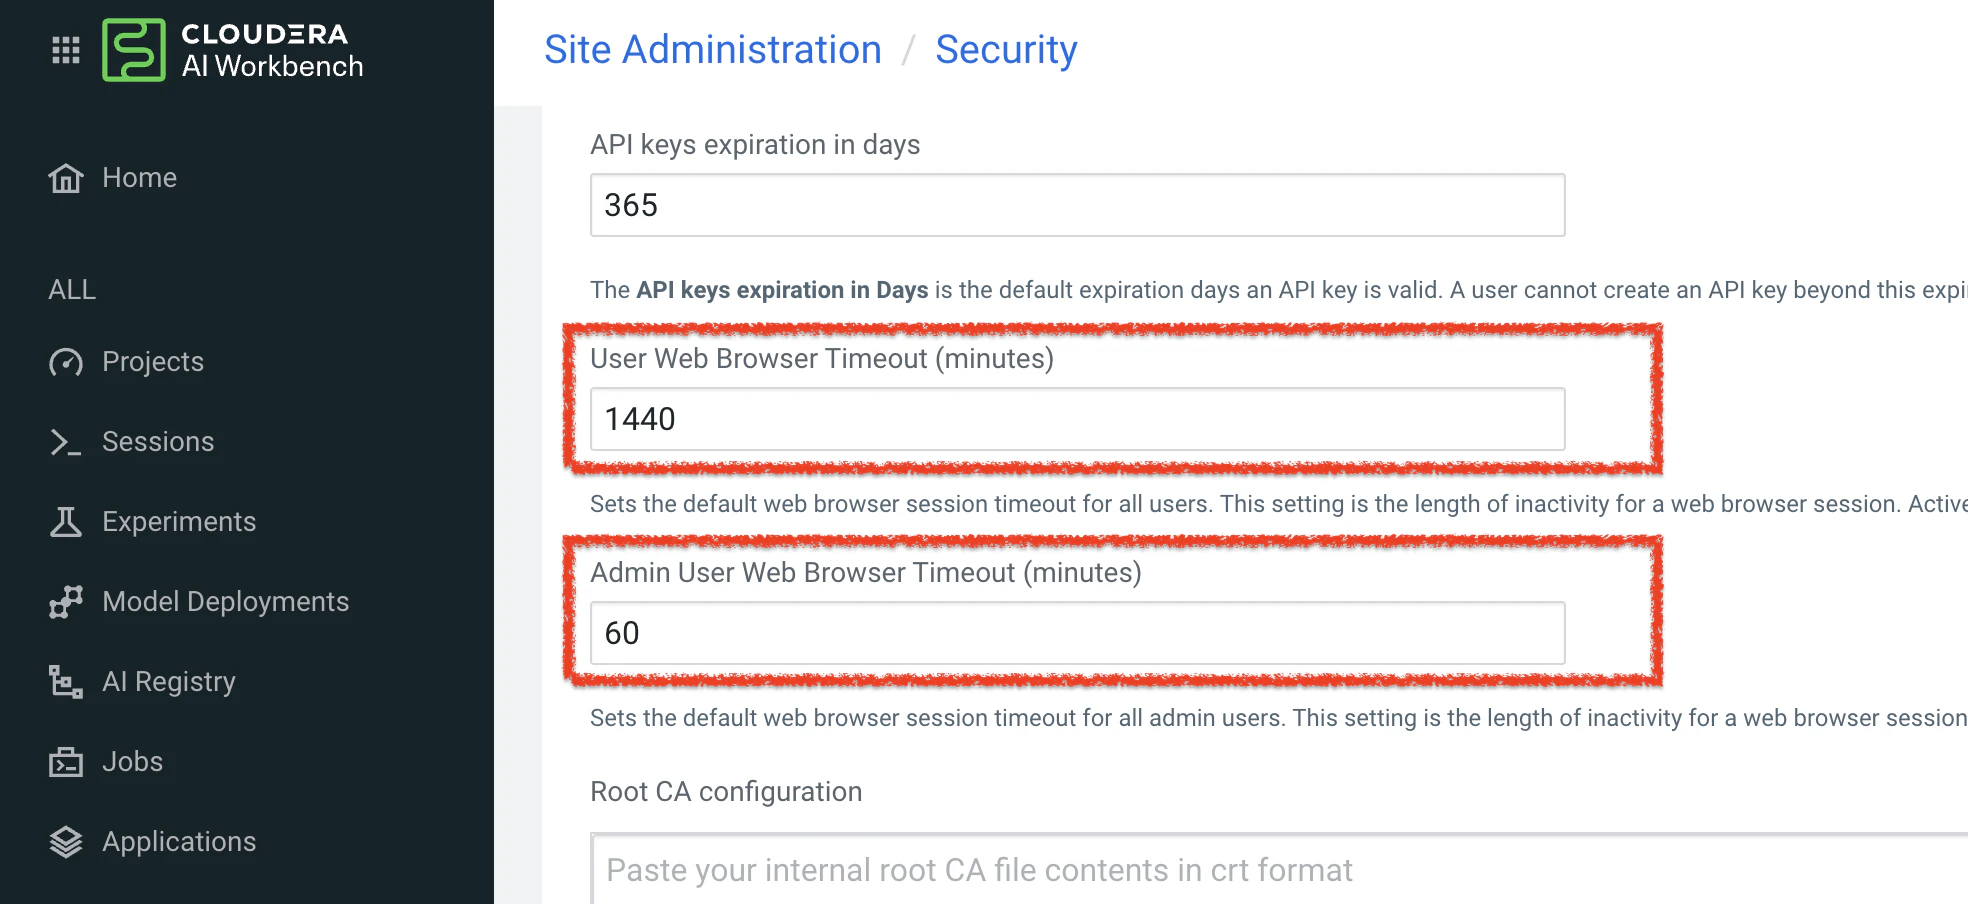Go to Projects in the sidebar
This screenshot has height=904, width=1968.
pyautogui.click(x=153, y=362)
